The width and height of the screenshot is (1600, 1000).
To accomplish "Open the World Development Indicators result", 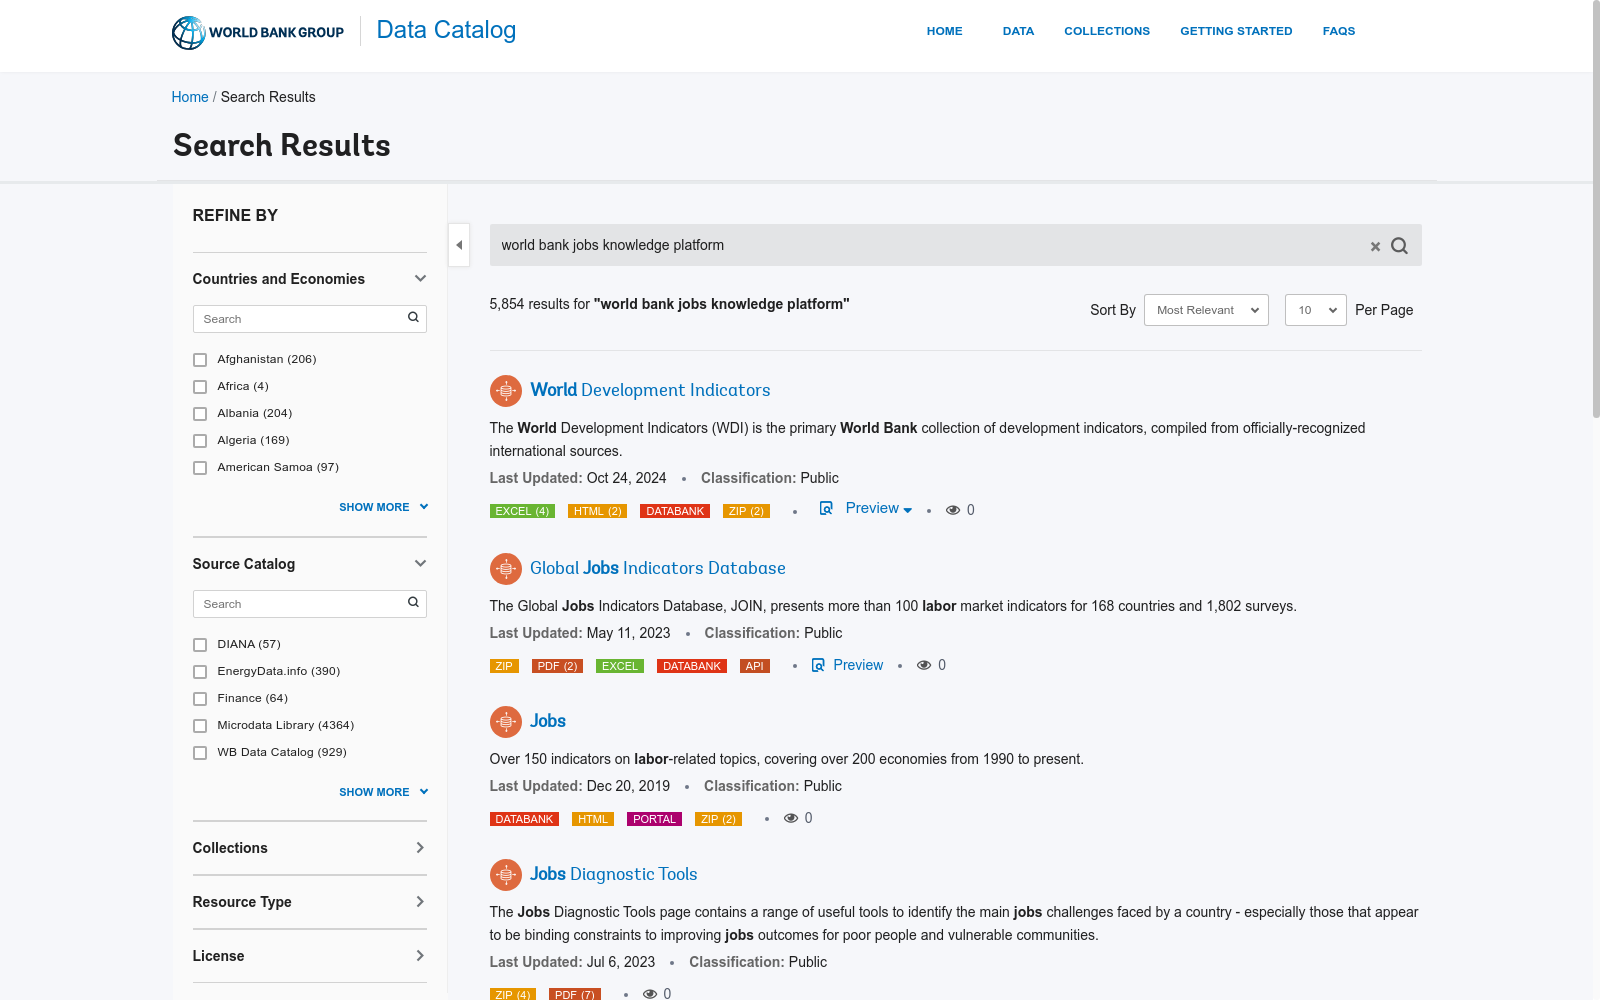I will [x=650, y=390].
